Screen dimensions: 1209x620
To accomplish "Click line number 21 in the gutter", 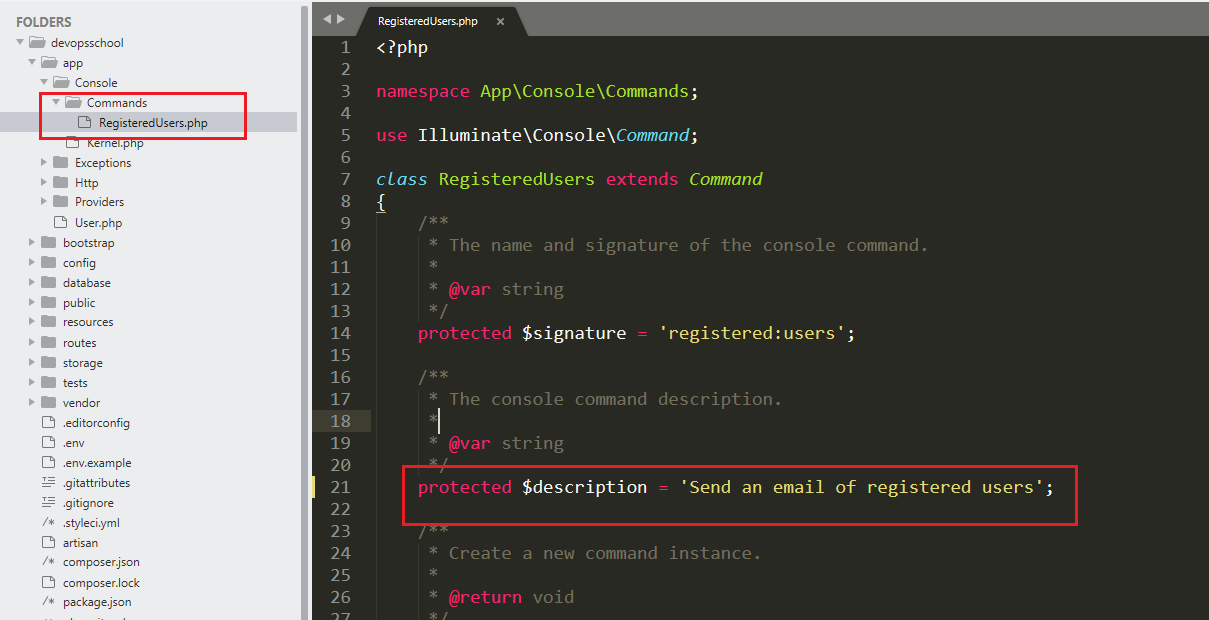I will point(340,487).
